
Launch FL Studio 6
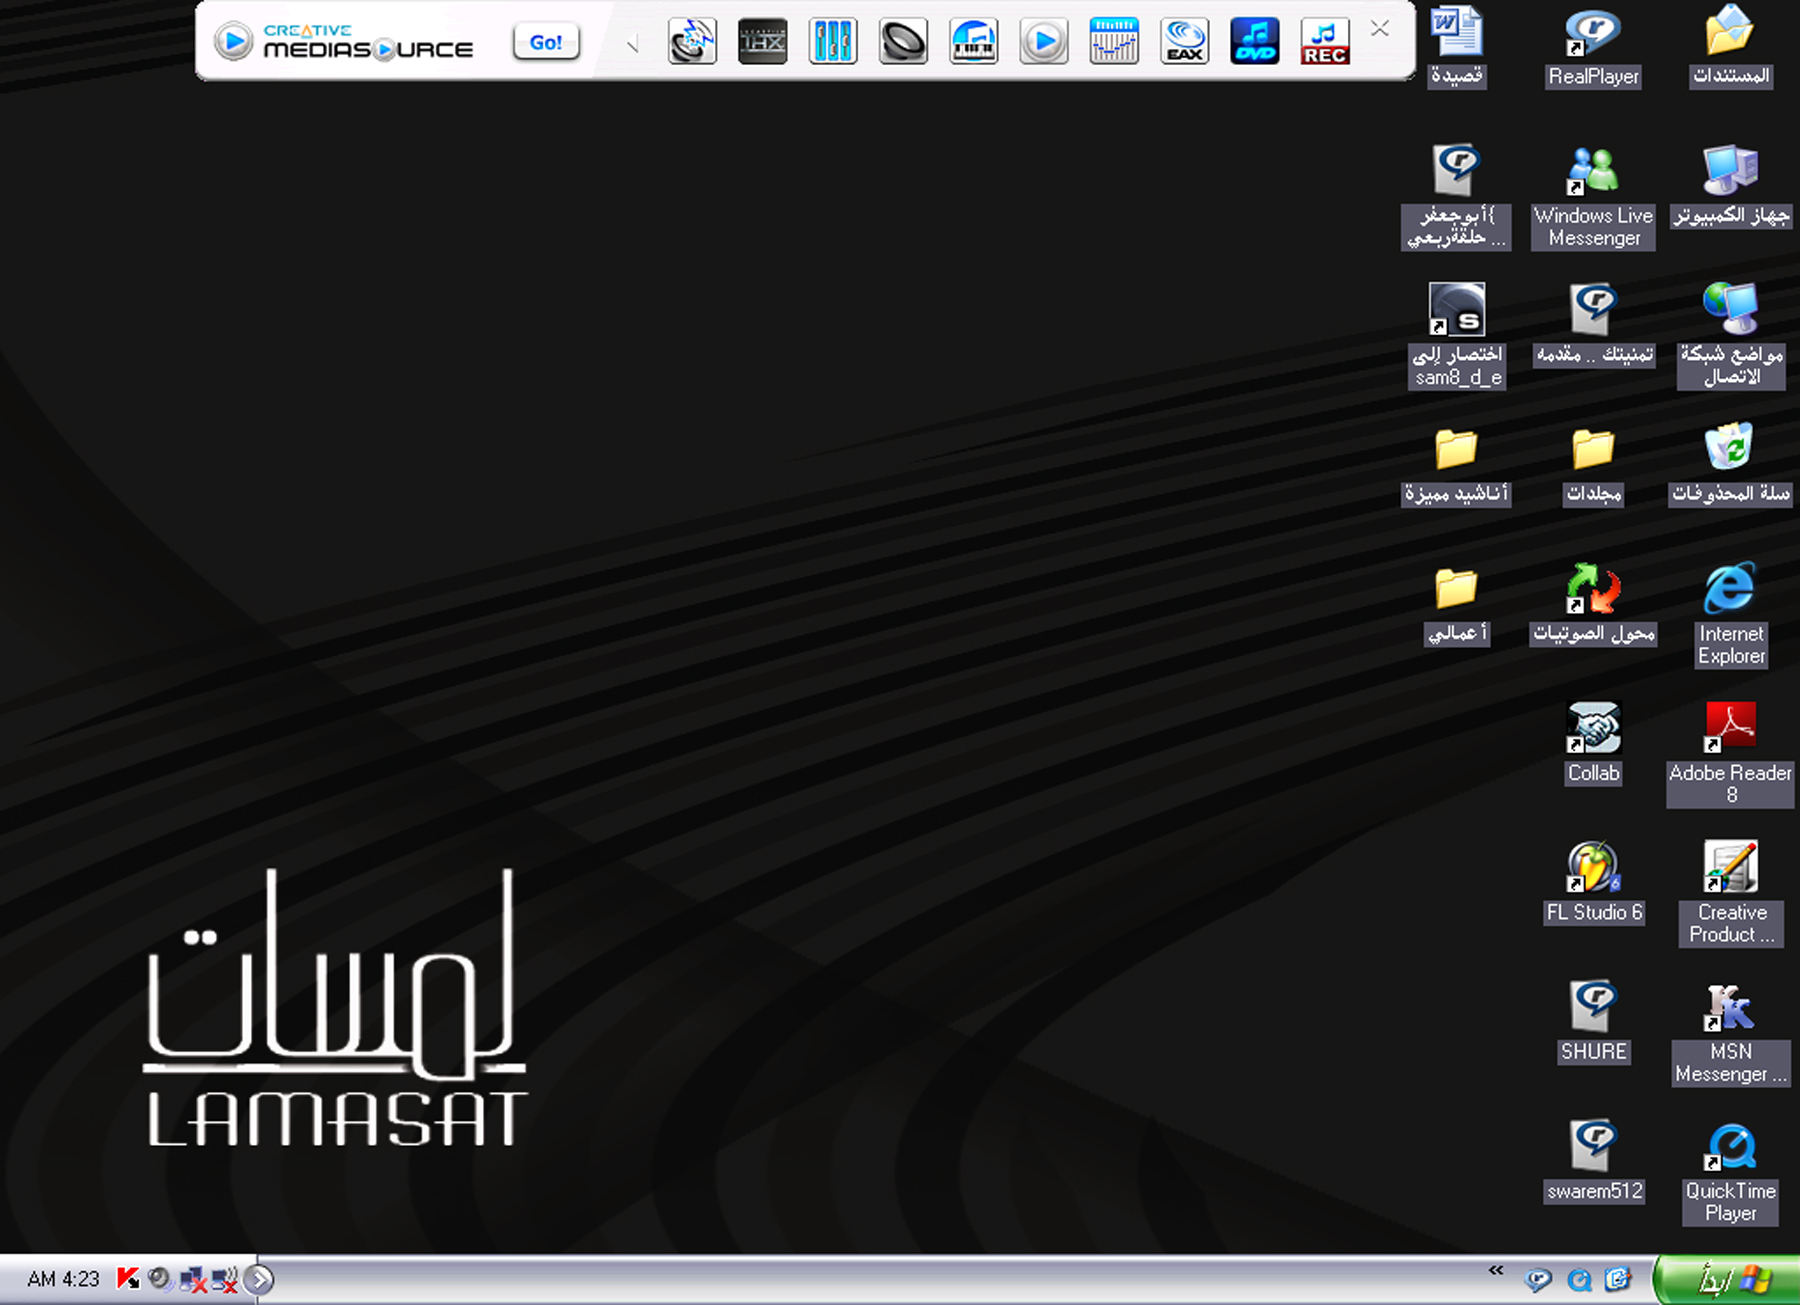[1594, 884]
